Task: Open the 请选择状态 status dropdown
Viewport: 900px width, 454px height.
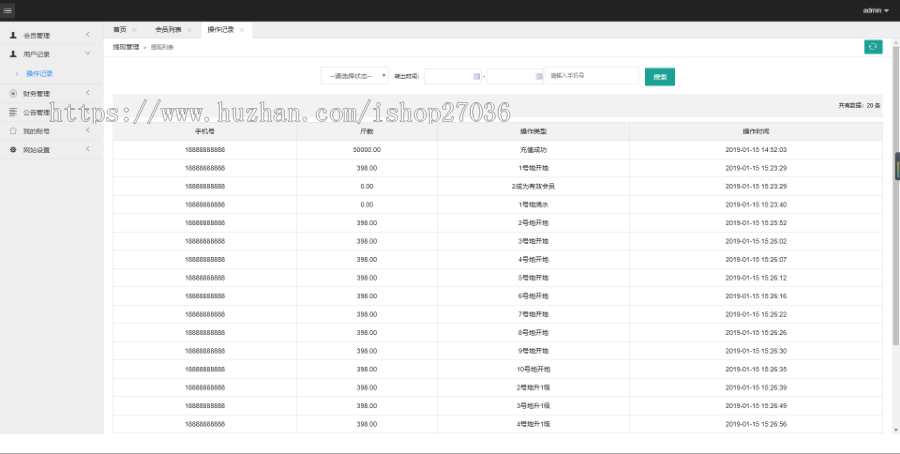Action: (x=355, y=76)
